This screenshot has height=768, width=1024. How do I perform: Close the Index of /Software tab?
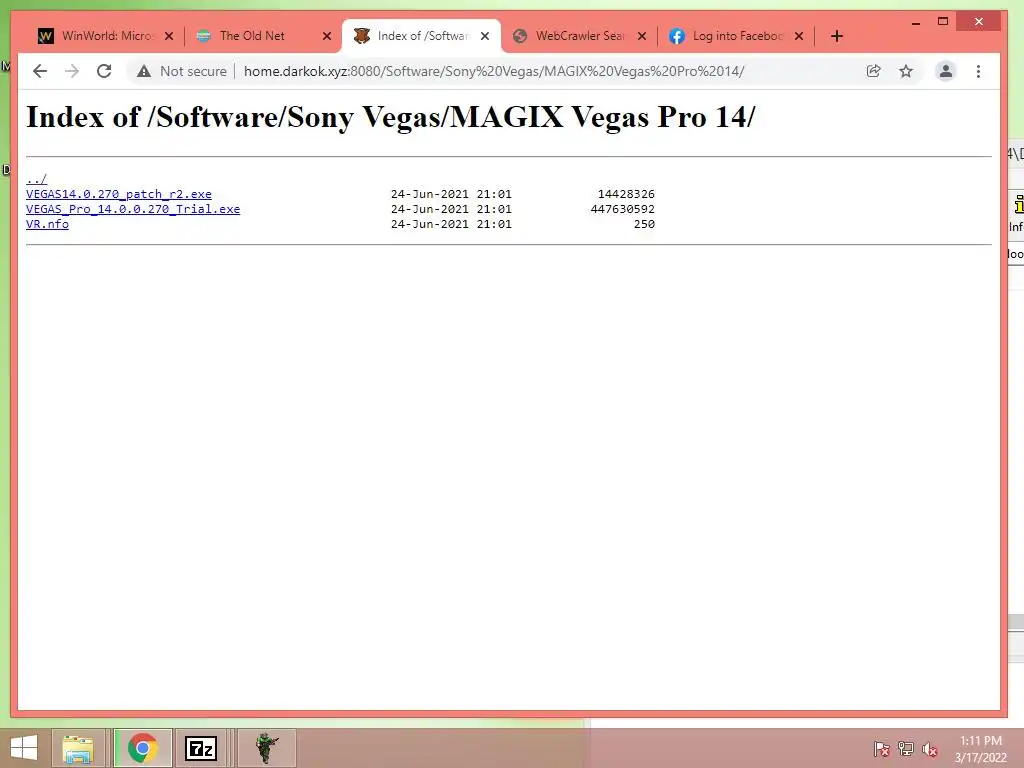tap(485, 36)
